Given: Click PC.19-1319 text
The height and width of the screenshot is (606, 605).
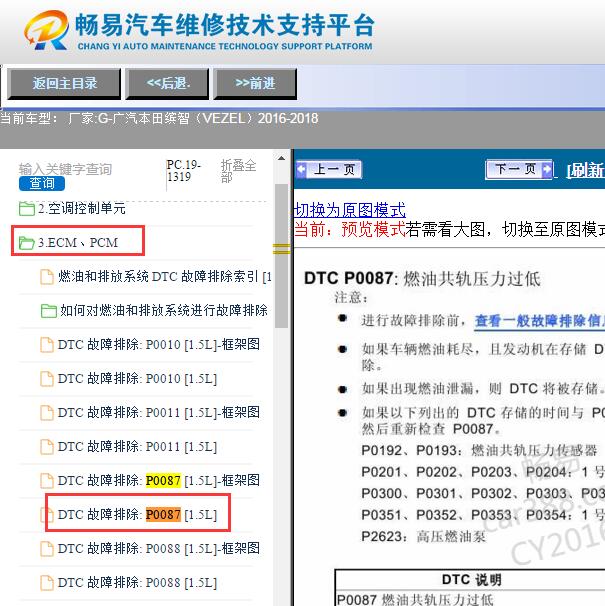Looking at the screenshot, I should point(184,170).
